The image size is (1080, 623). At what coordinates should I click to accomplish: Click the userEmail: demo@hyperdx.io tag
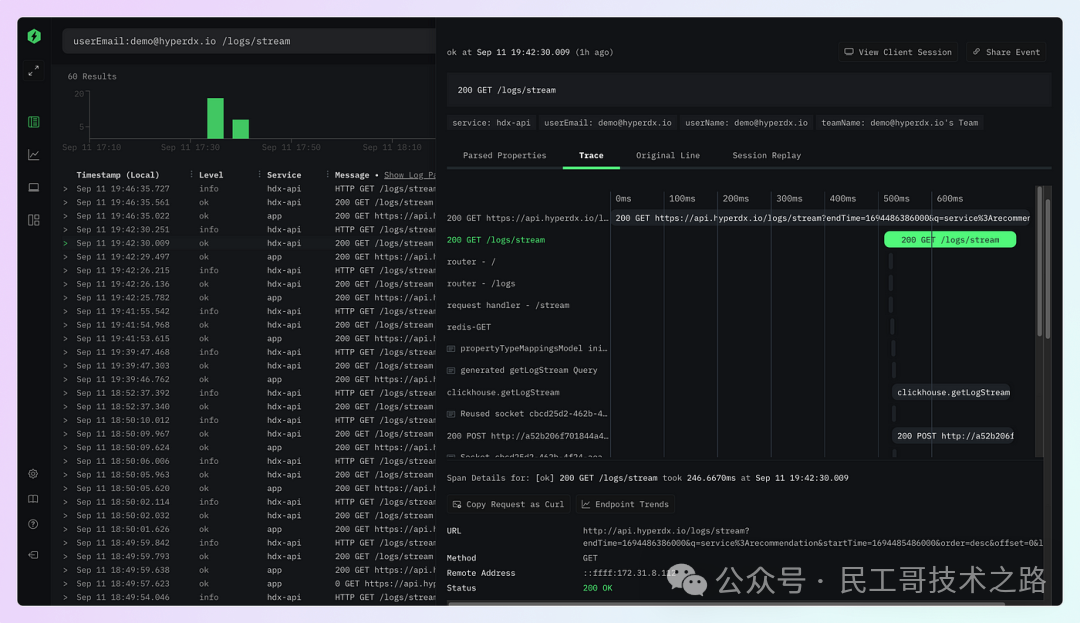(608, 123)
